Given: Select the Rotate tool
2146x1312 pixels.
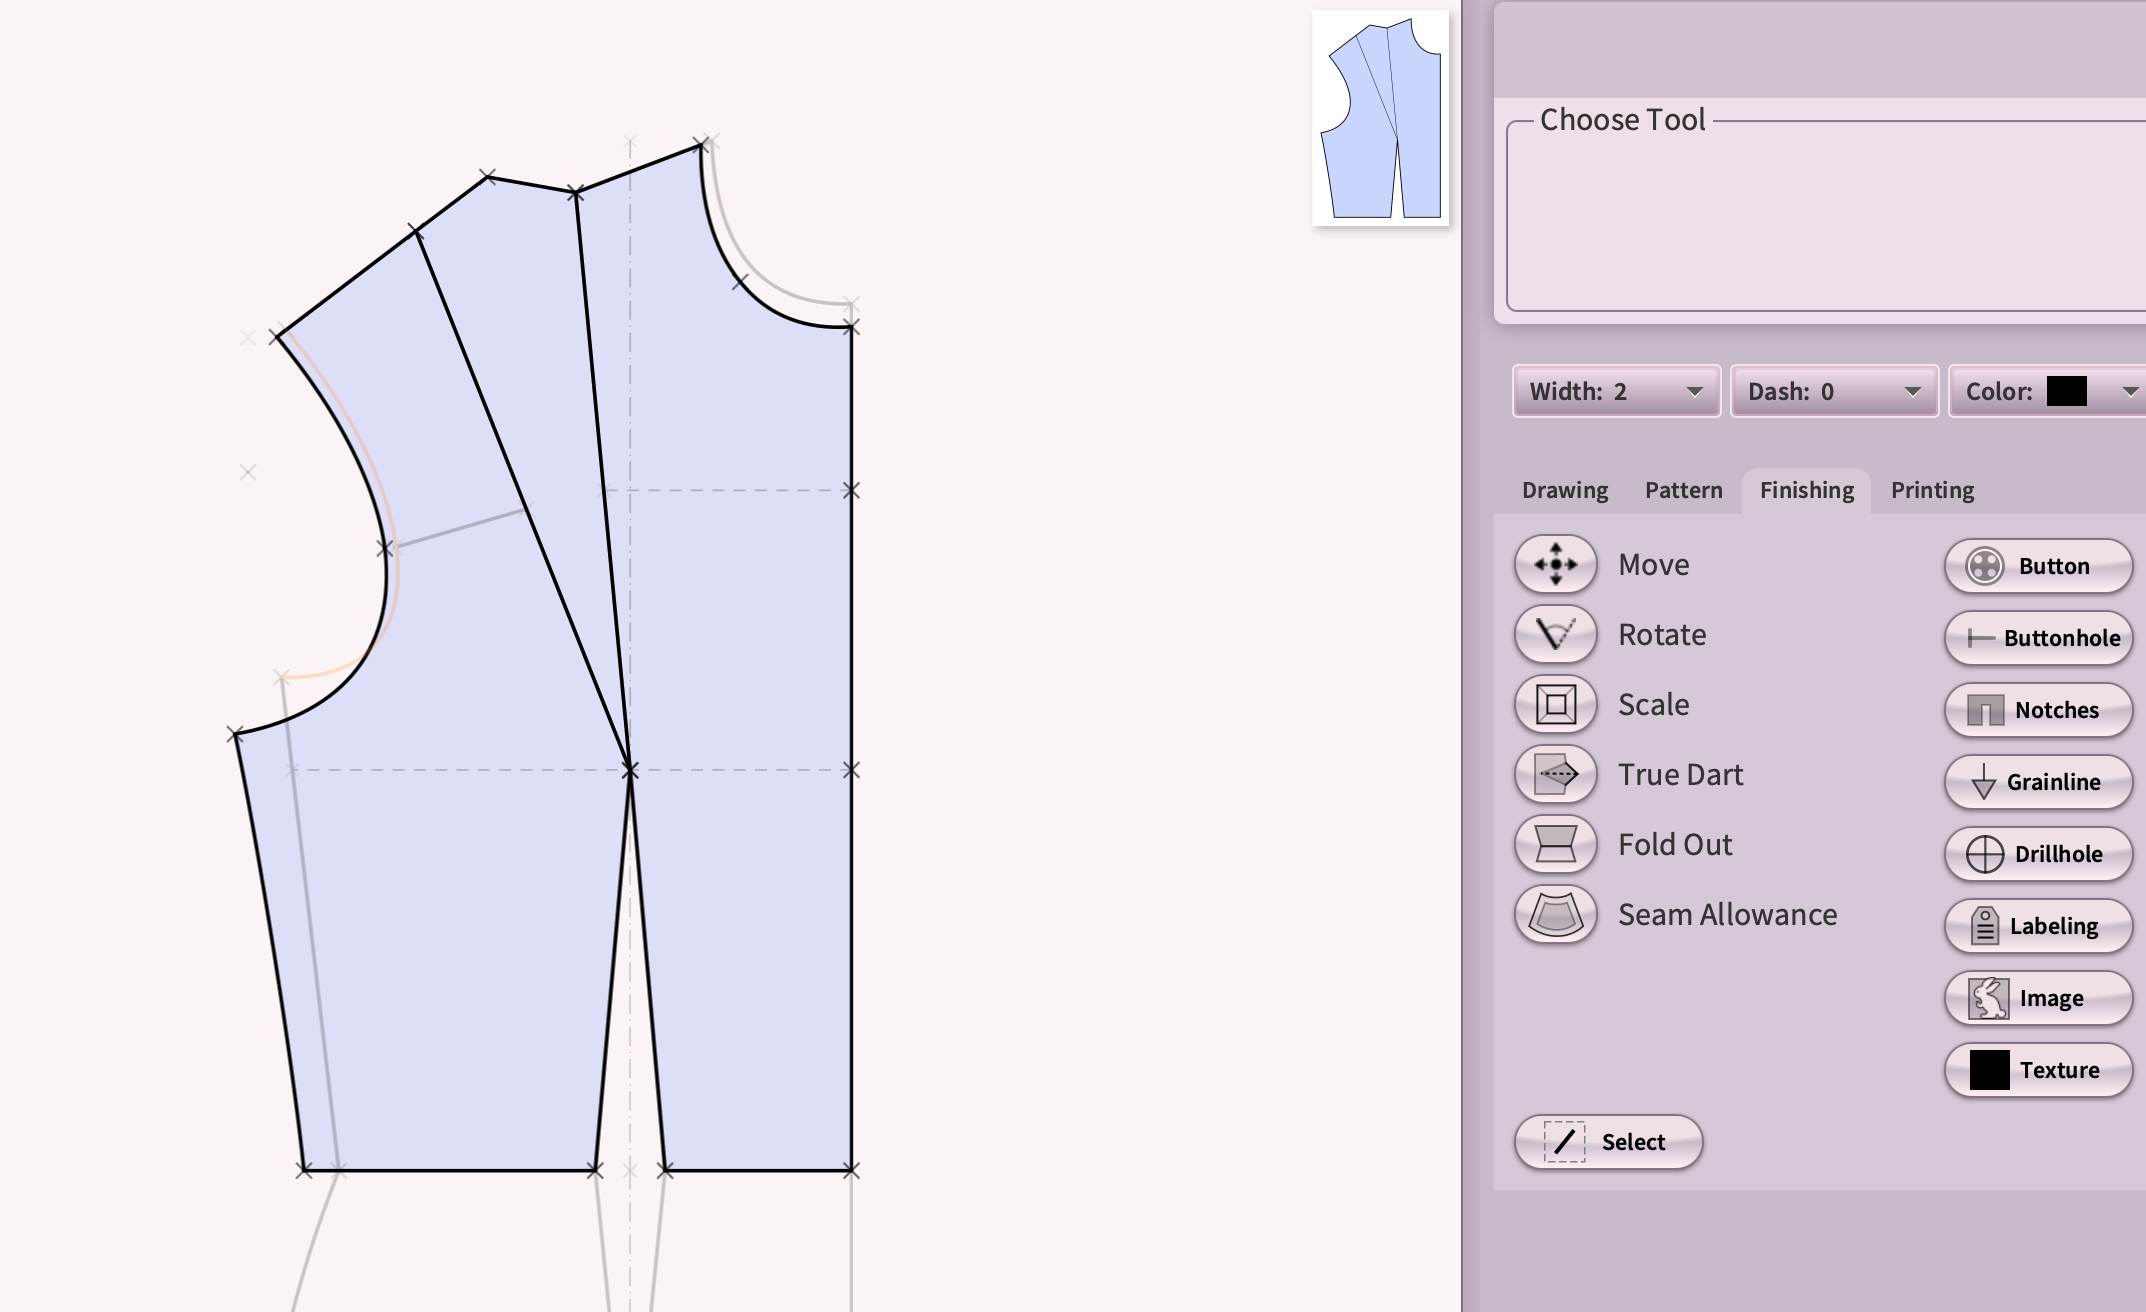Looking at the screenshot, I should [1557, 633].
